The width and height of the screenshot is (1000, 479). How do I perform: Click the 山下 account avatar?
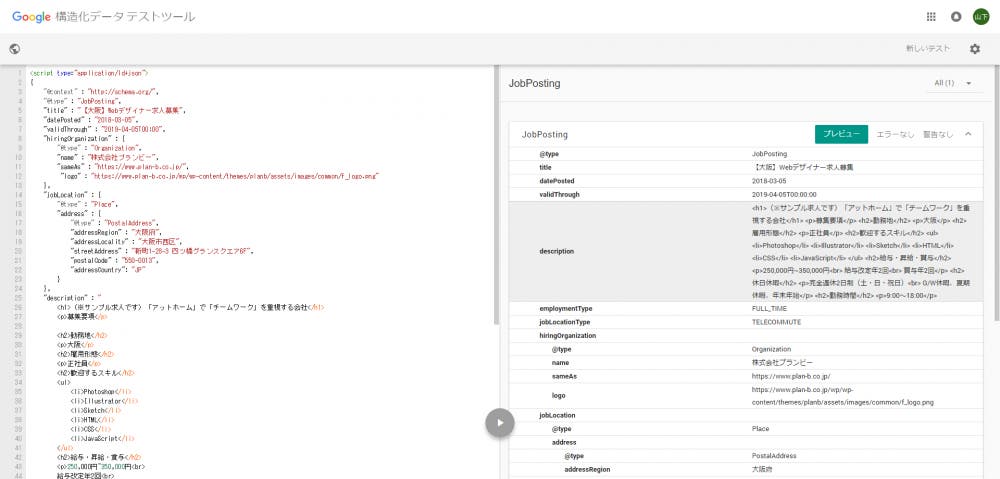pos(981,16)
